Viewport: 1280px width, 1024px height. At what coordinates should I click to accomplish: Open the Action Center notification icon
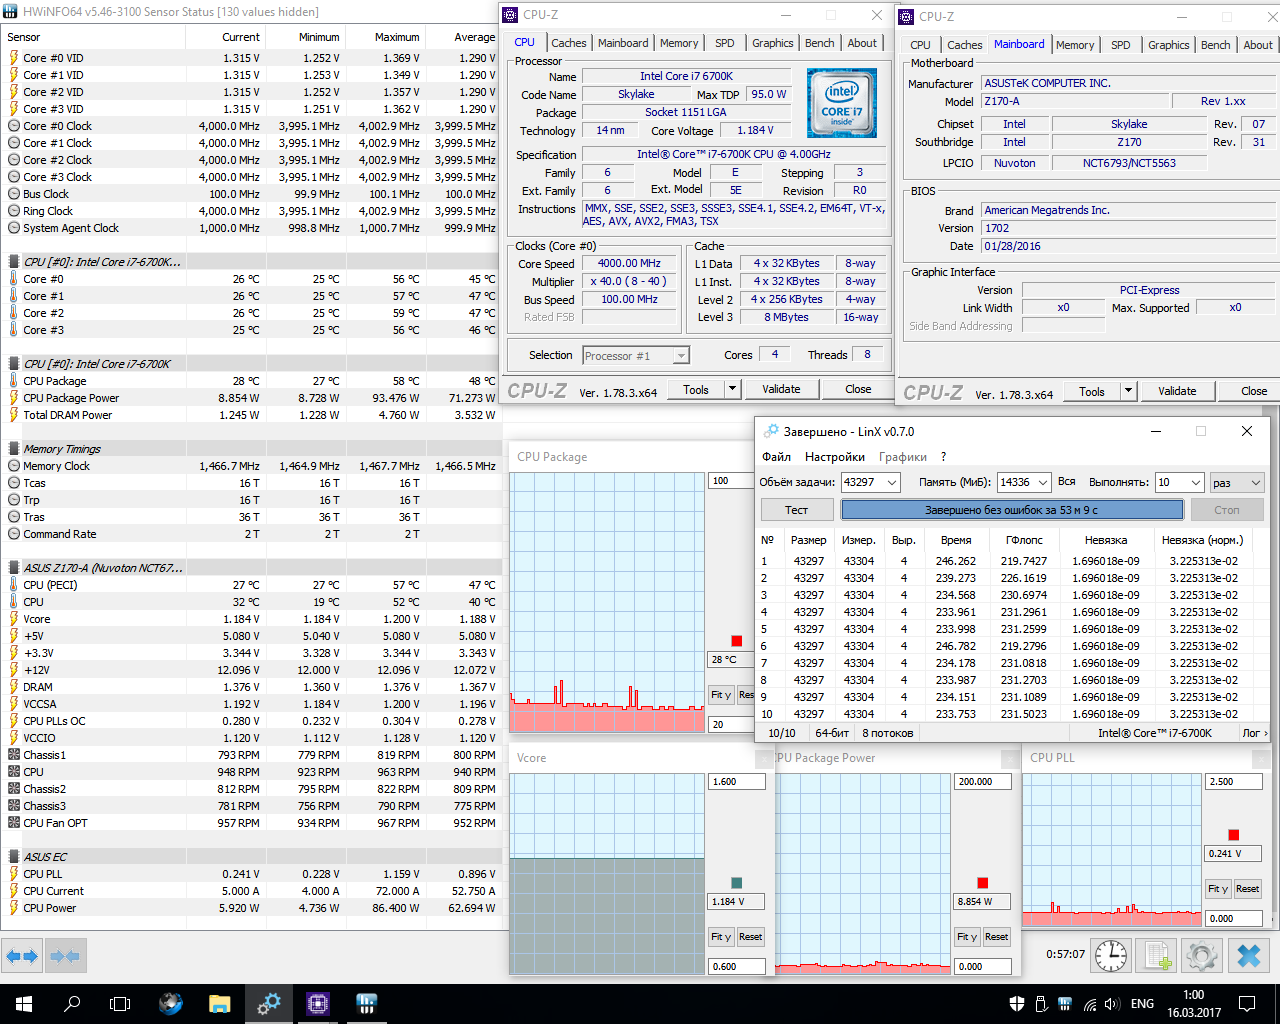[x=1247, y=1003]
